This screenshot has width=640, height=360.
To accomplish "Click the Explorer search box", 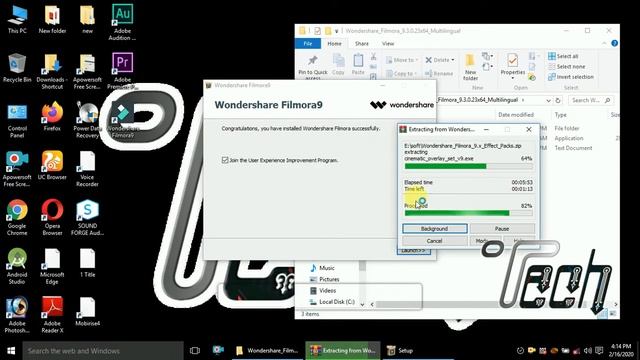I will point(590,100).
